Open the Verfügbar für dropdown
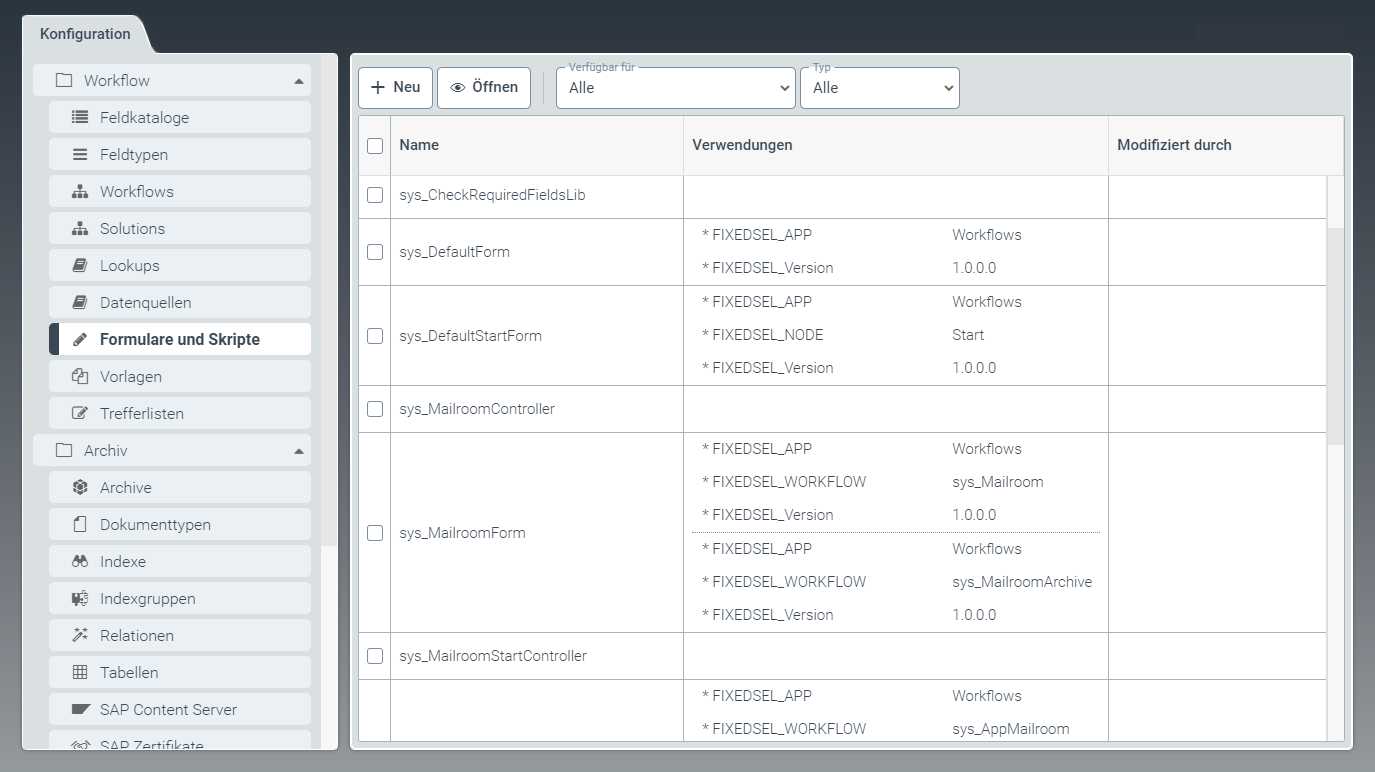Viewport: 1375px width, 772px height. coord(676,88)
